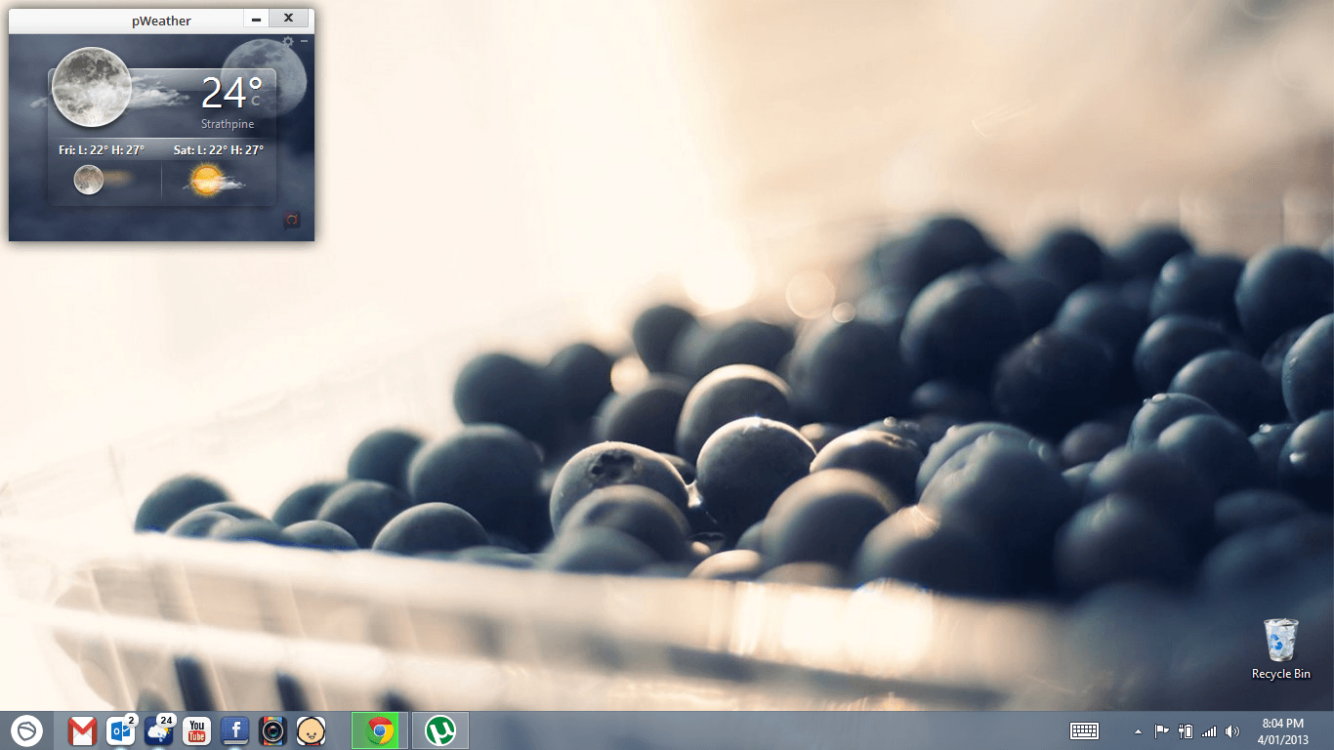This screenshot has width=1334, height=750.
Task: Minimize the pWeather window
Action: pyautogui.click(x=257, y=19)
